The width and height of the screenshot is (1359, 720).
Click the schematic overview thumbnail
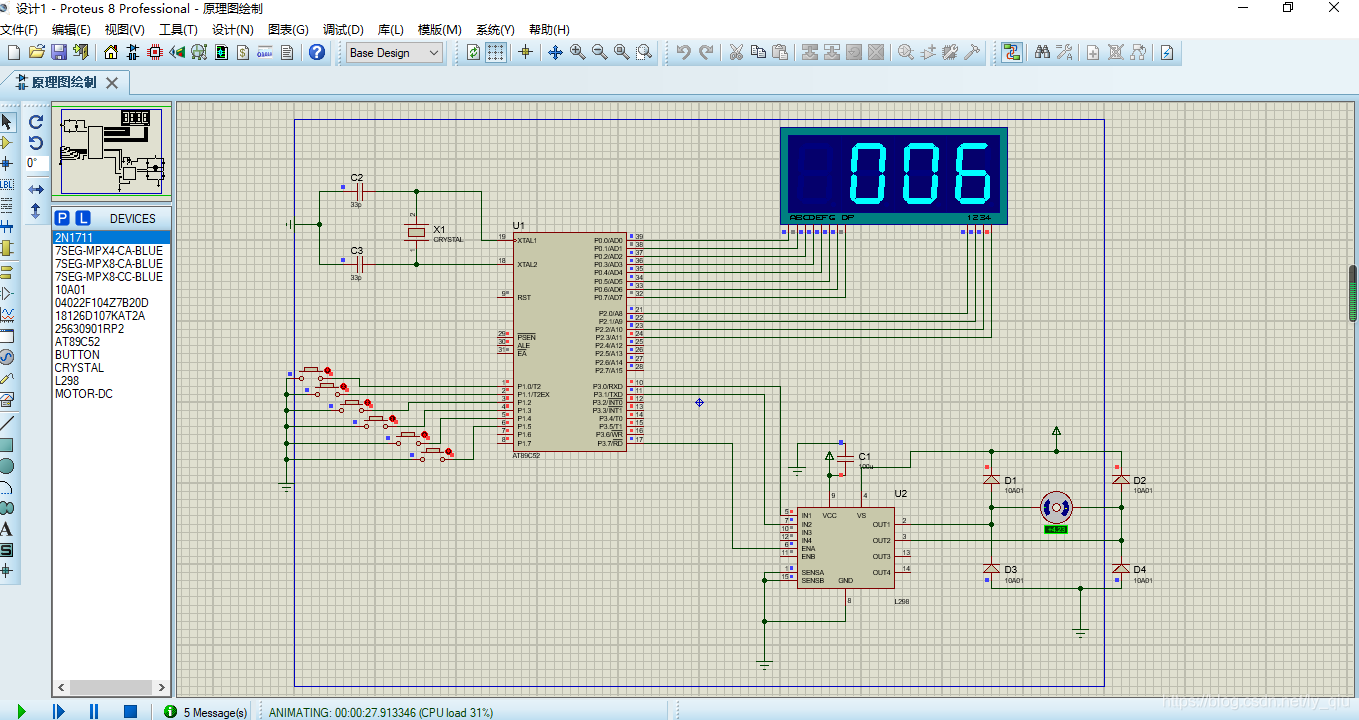click(x=112, y=151)
